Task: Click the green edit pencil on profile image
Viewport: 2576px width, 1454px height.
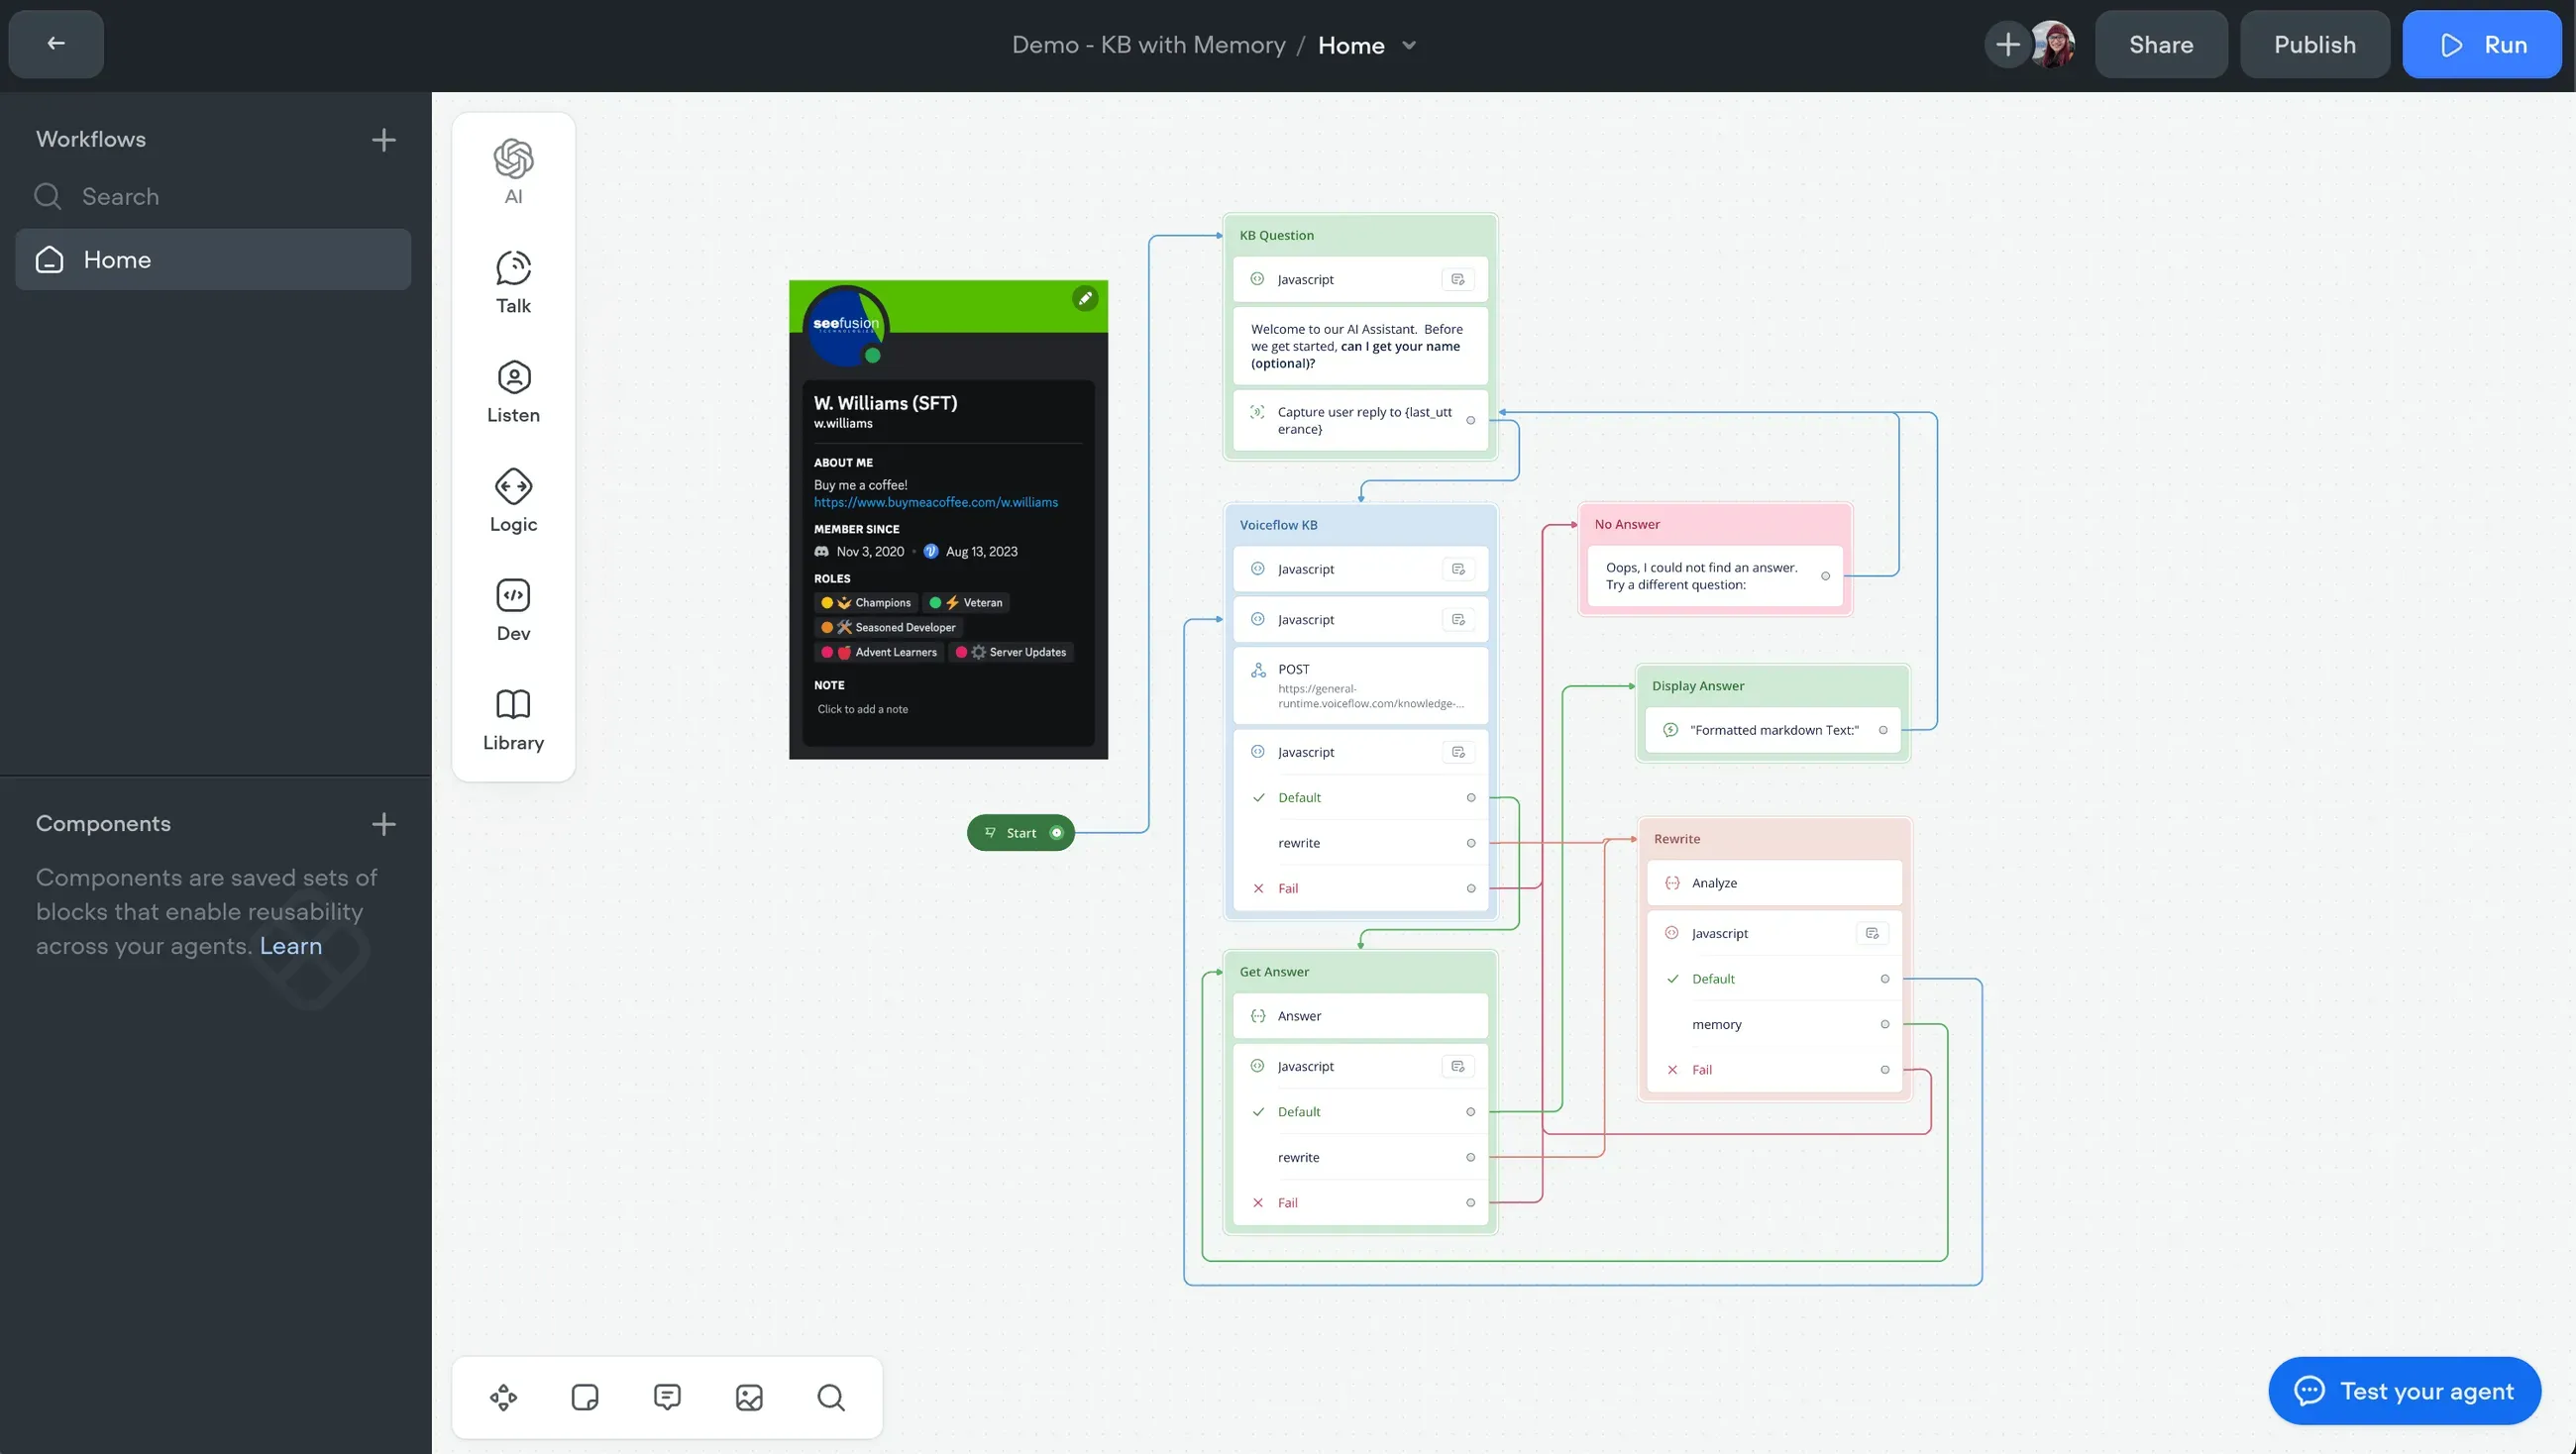Action: pyautogui.click(x=1085, y=298)
